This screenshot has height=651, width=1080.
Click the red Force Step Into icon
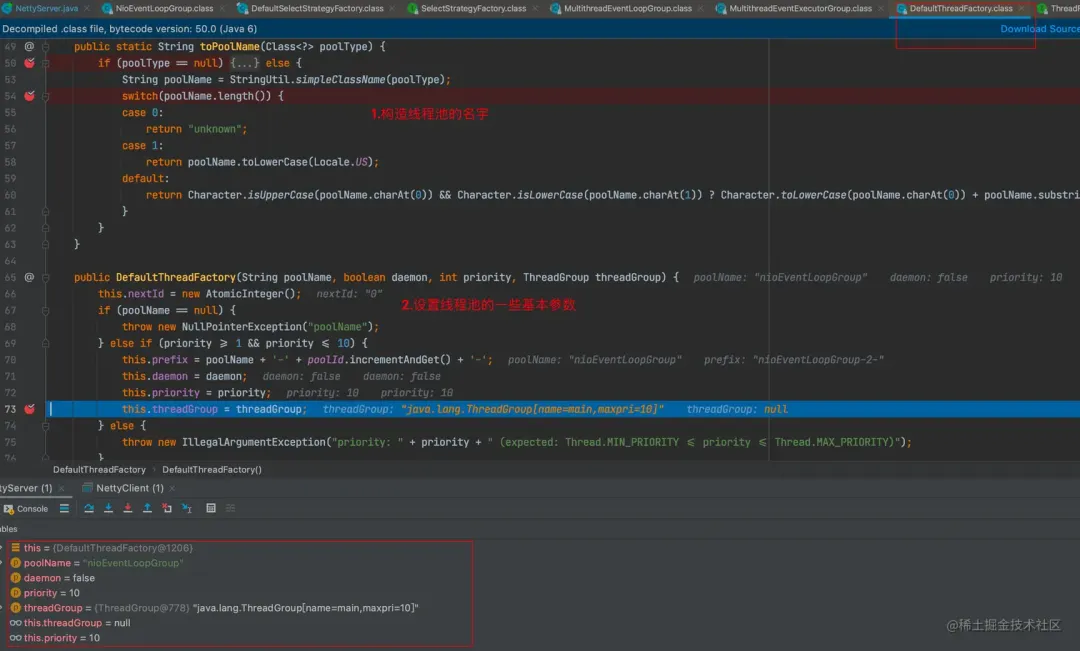pos(127,508)
